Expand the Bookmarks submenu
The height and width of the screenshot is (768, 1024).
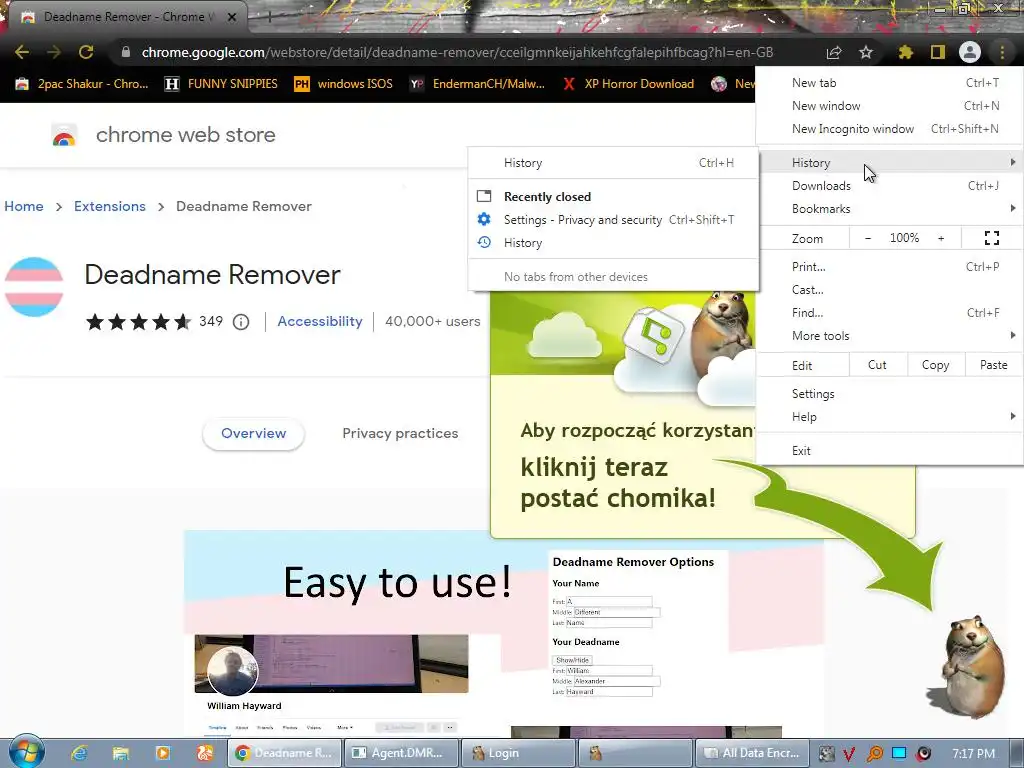889,209
